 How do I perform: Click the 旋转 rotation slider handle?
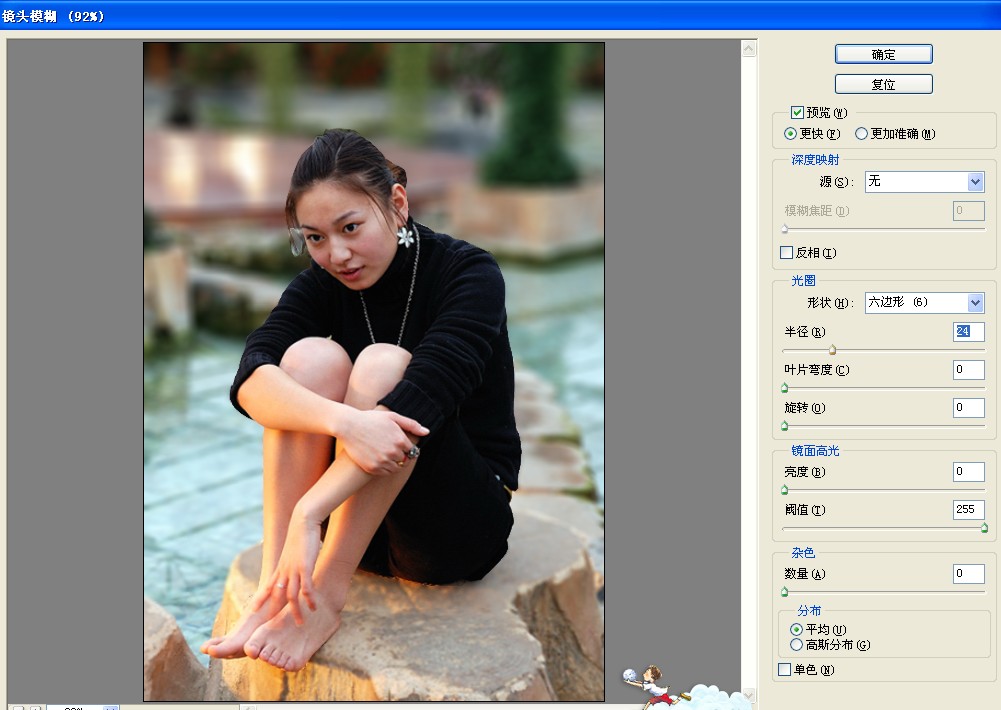(785, 426)
